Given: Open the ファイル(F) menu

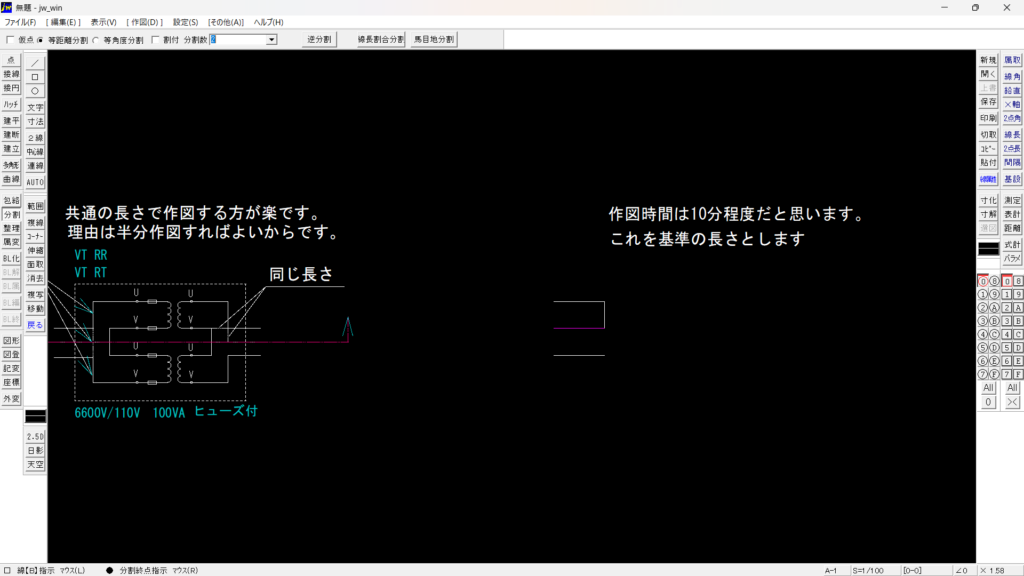Looking at the screenshot, I should tap(20, 22).
